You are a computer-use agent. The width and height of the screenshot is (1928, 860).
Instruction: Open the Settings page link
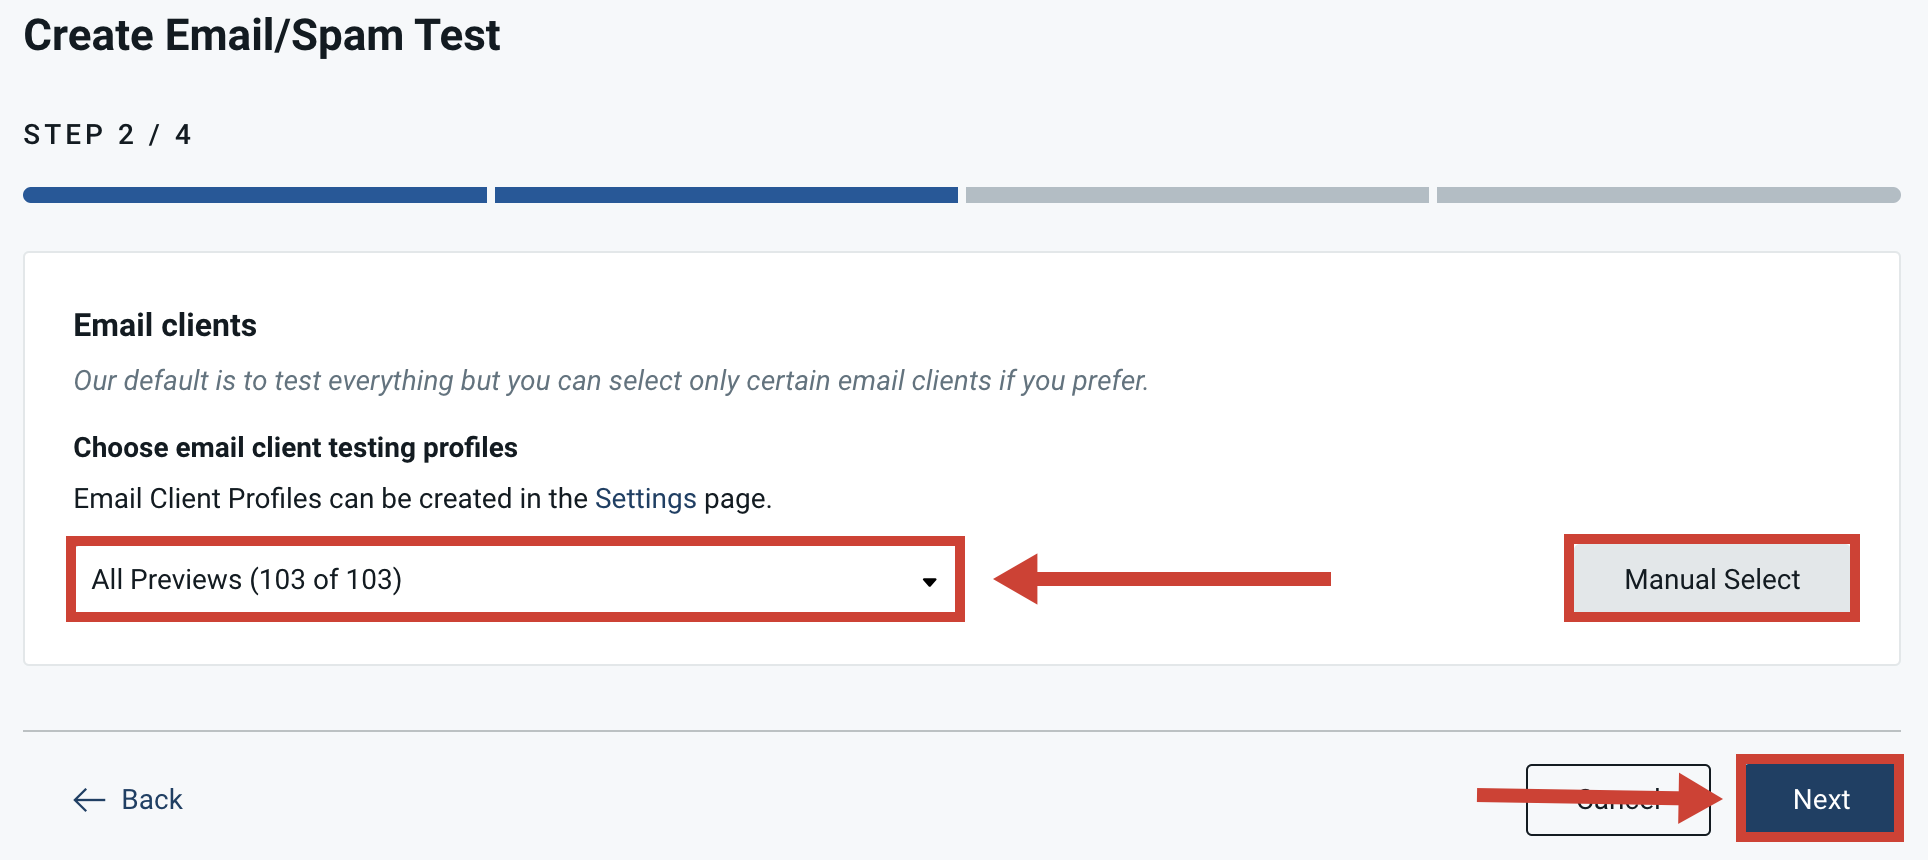645,498
